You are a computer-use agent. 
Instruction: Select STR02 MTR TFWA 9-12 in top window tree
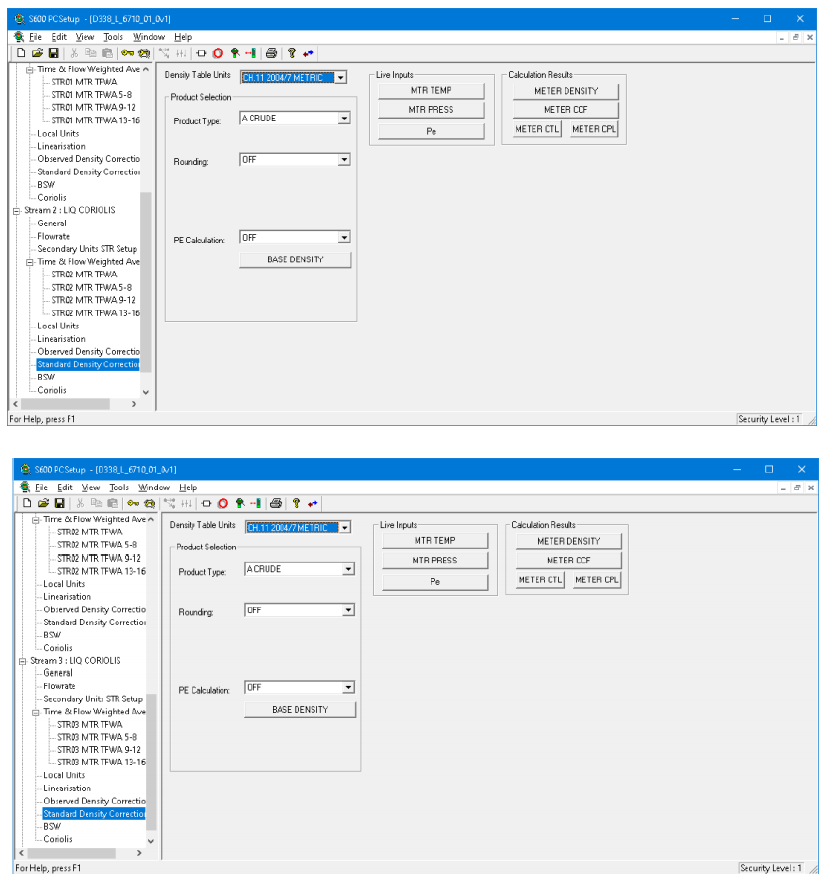tap(93, 300)
